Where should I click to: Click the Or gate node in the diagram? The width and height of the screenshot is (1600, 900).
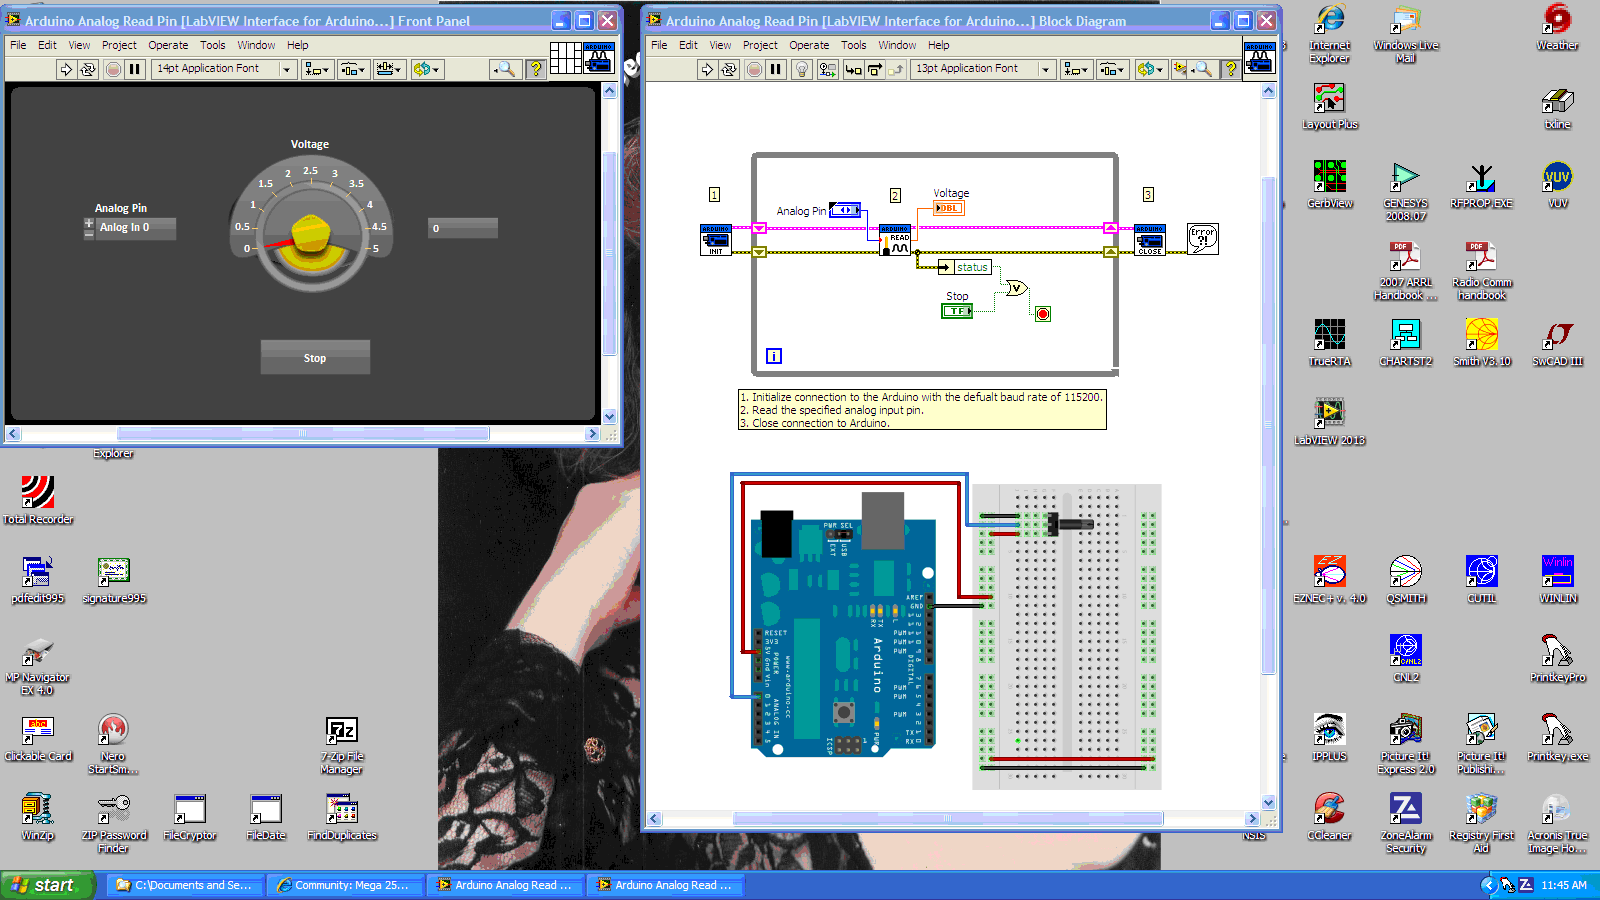coord(1017,288)
